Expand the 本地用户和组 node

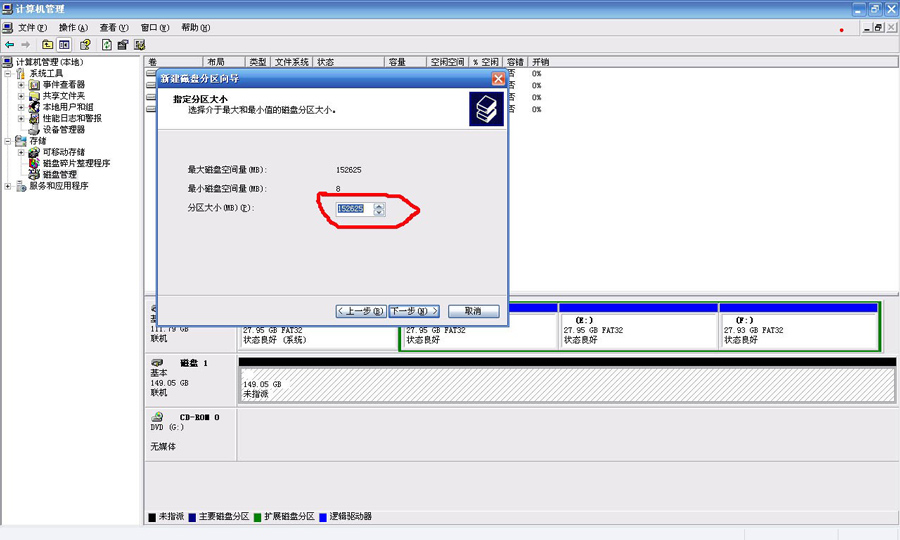21,107
